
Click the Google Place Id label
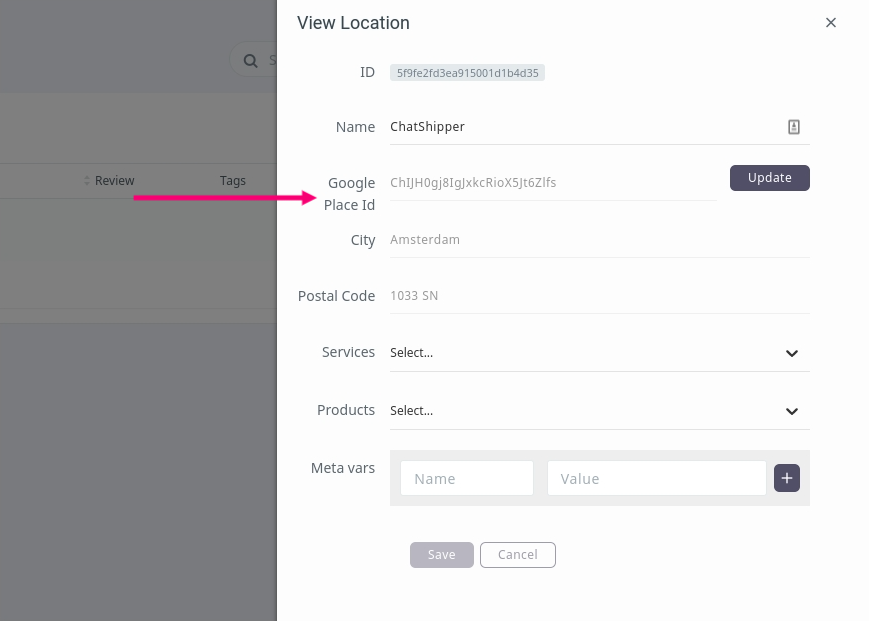350,194
